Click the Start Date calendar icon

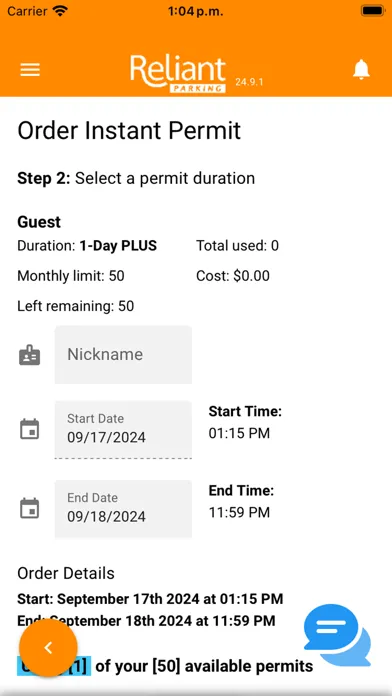(x=30, y=429)
